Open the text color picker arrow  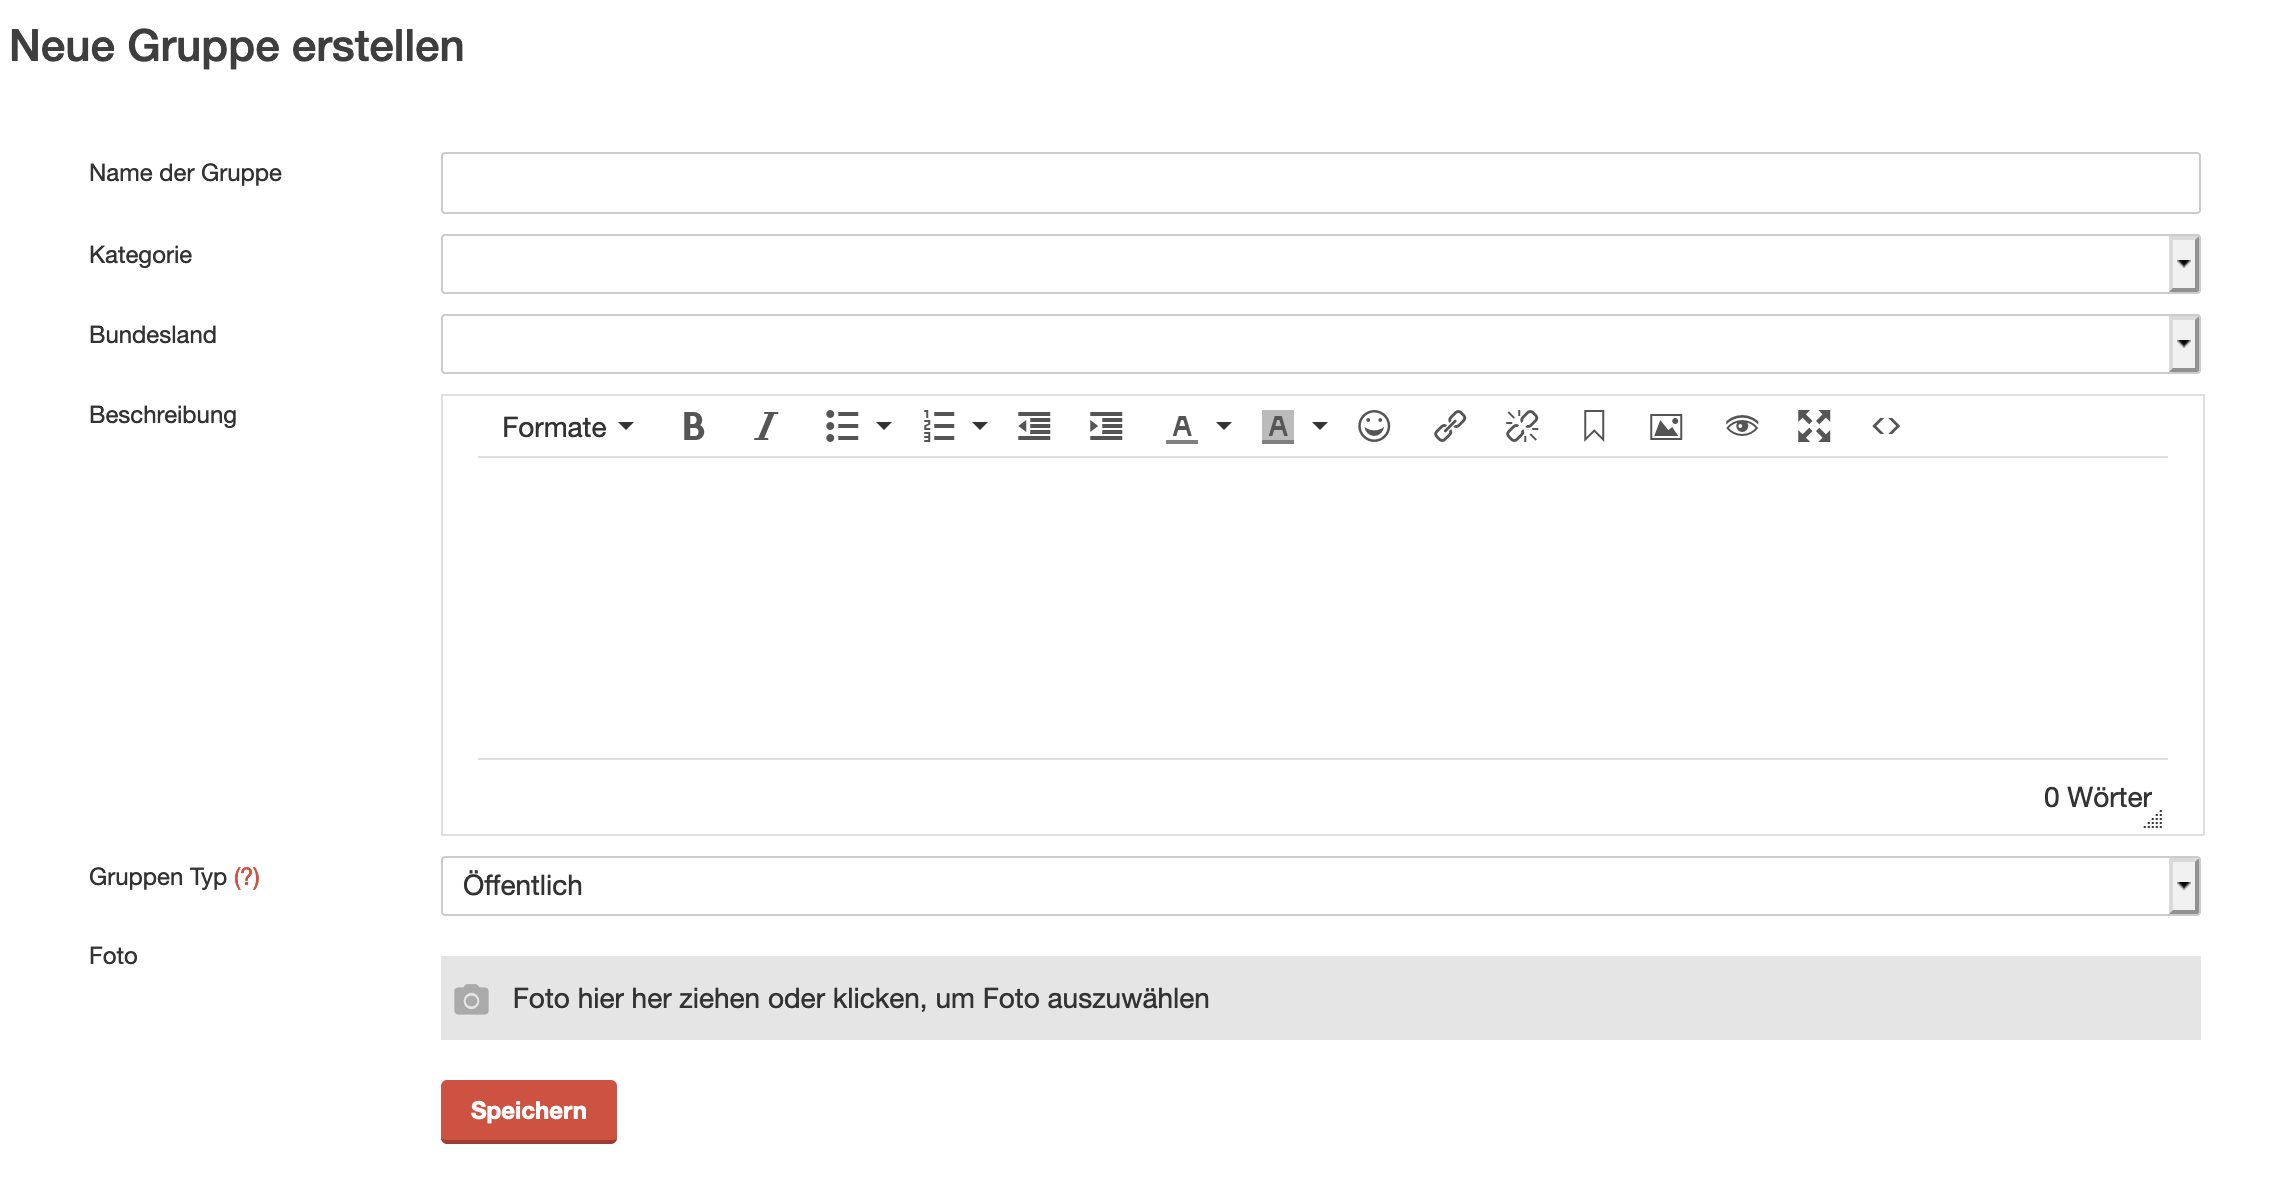click(1224, 427)
